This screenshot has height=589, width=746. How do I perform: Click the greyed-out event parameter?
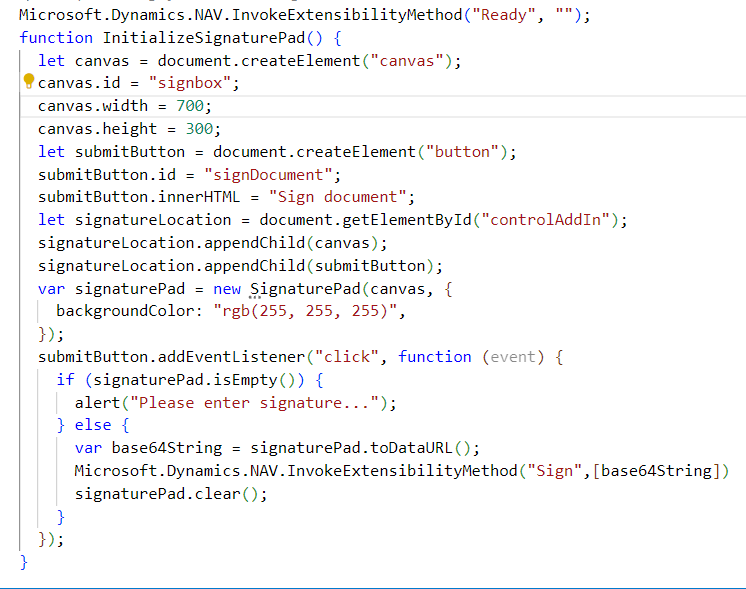(x=513, y=357)
